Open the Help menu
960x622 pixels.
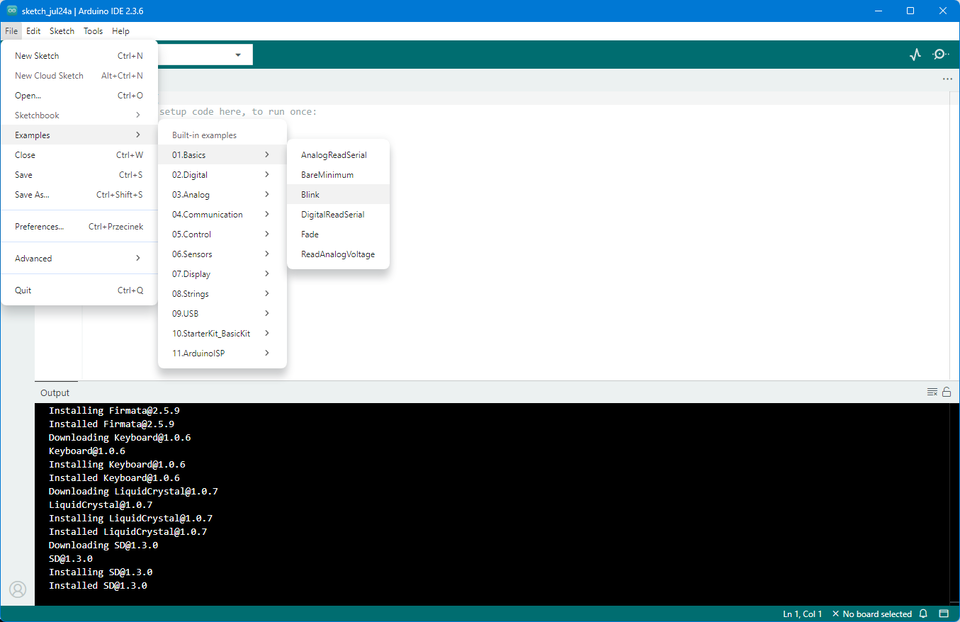pyautogui.click(x=120, y=31)
